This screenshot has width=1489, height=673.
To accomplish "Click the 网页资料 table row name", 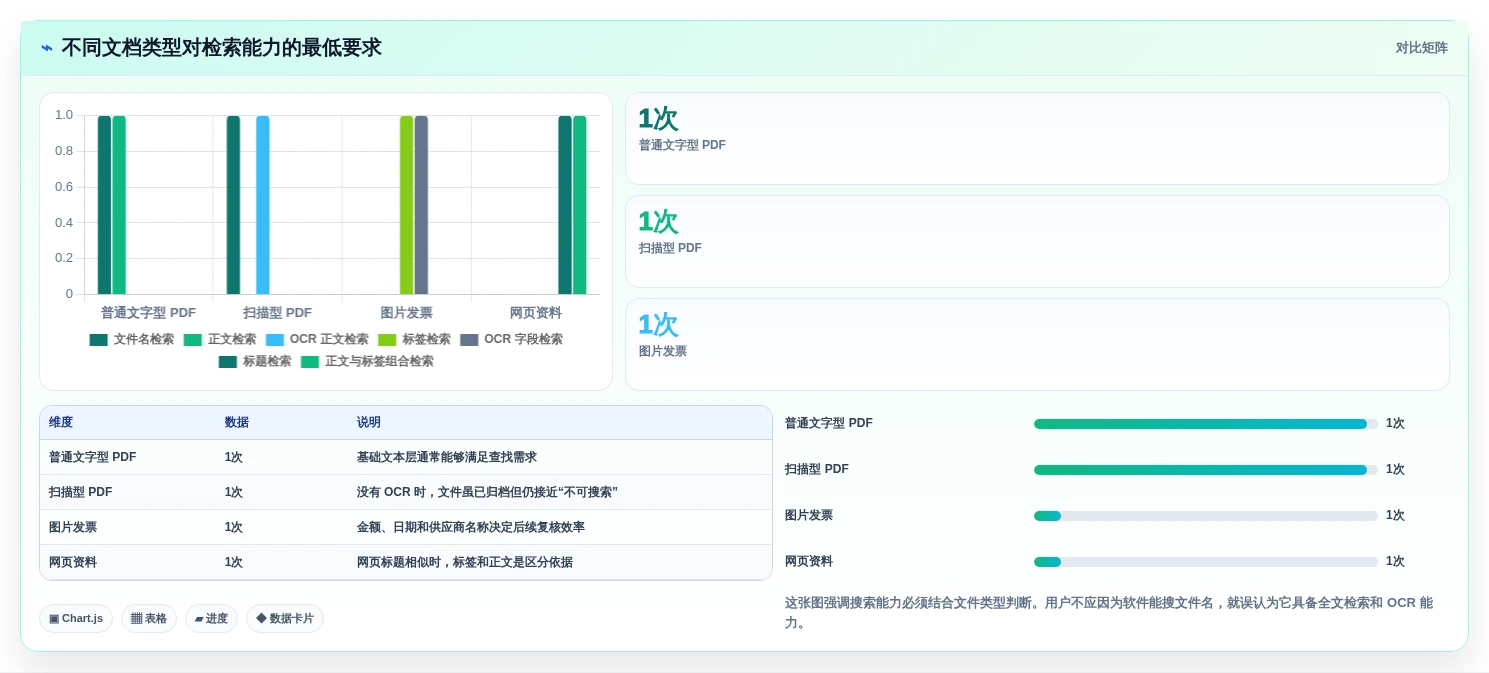I will click(x=73, y=562).
